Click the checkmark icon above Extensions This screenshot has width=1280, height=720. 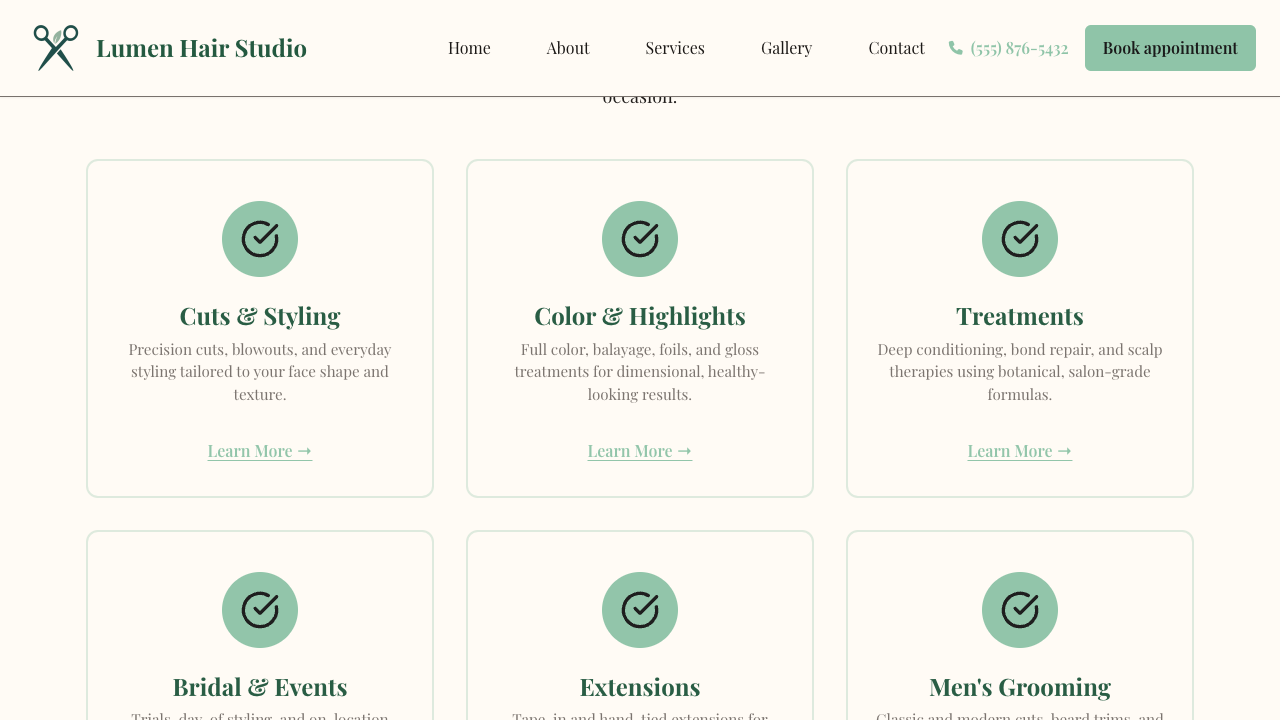point(640,610)
